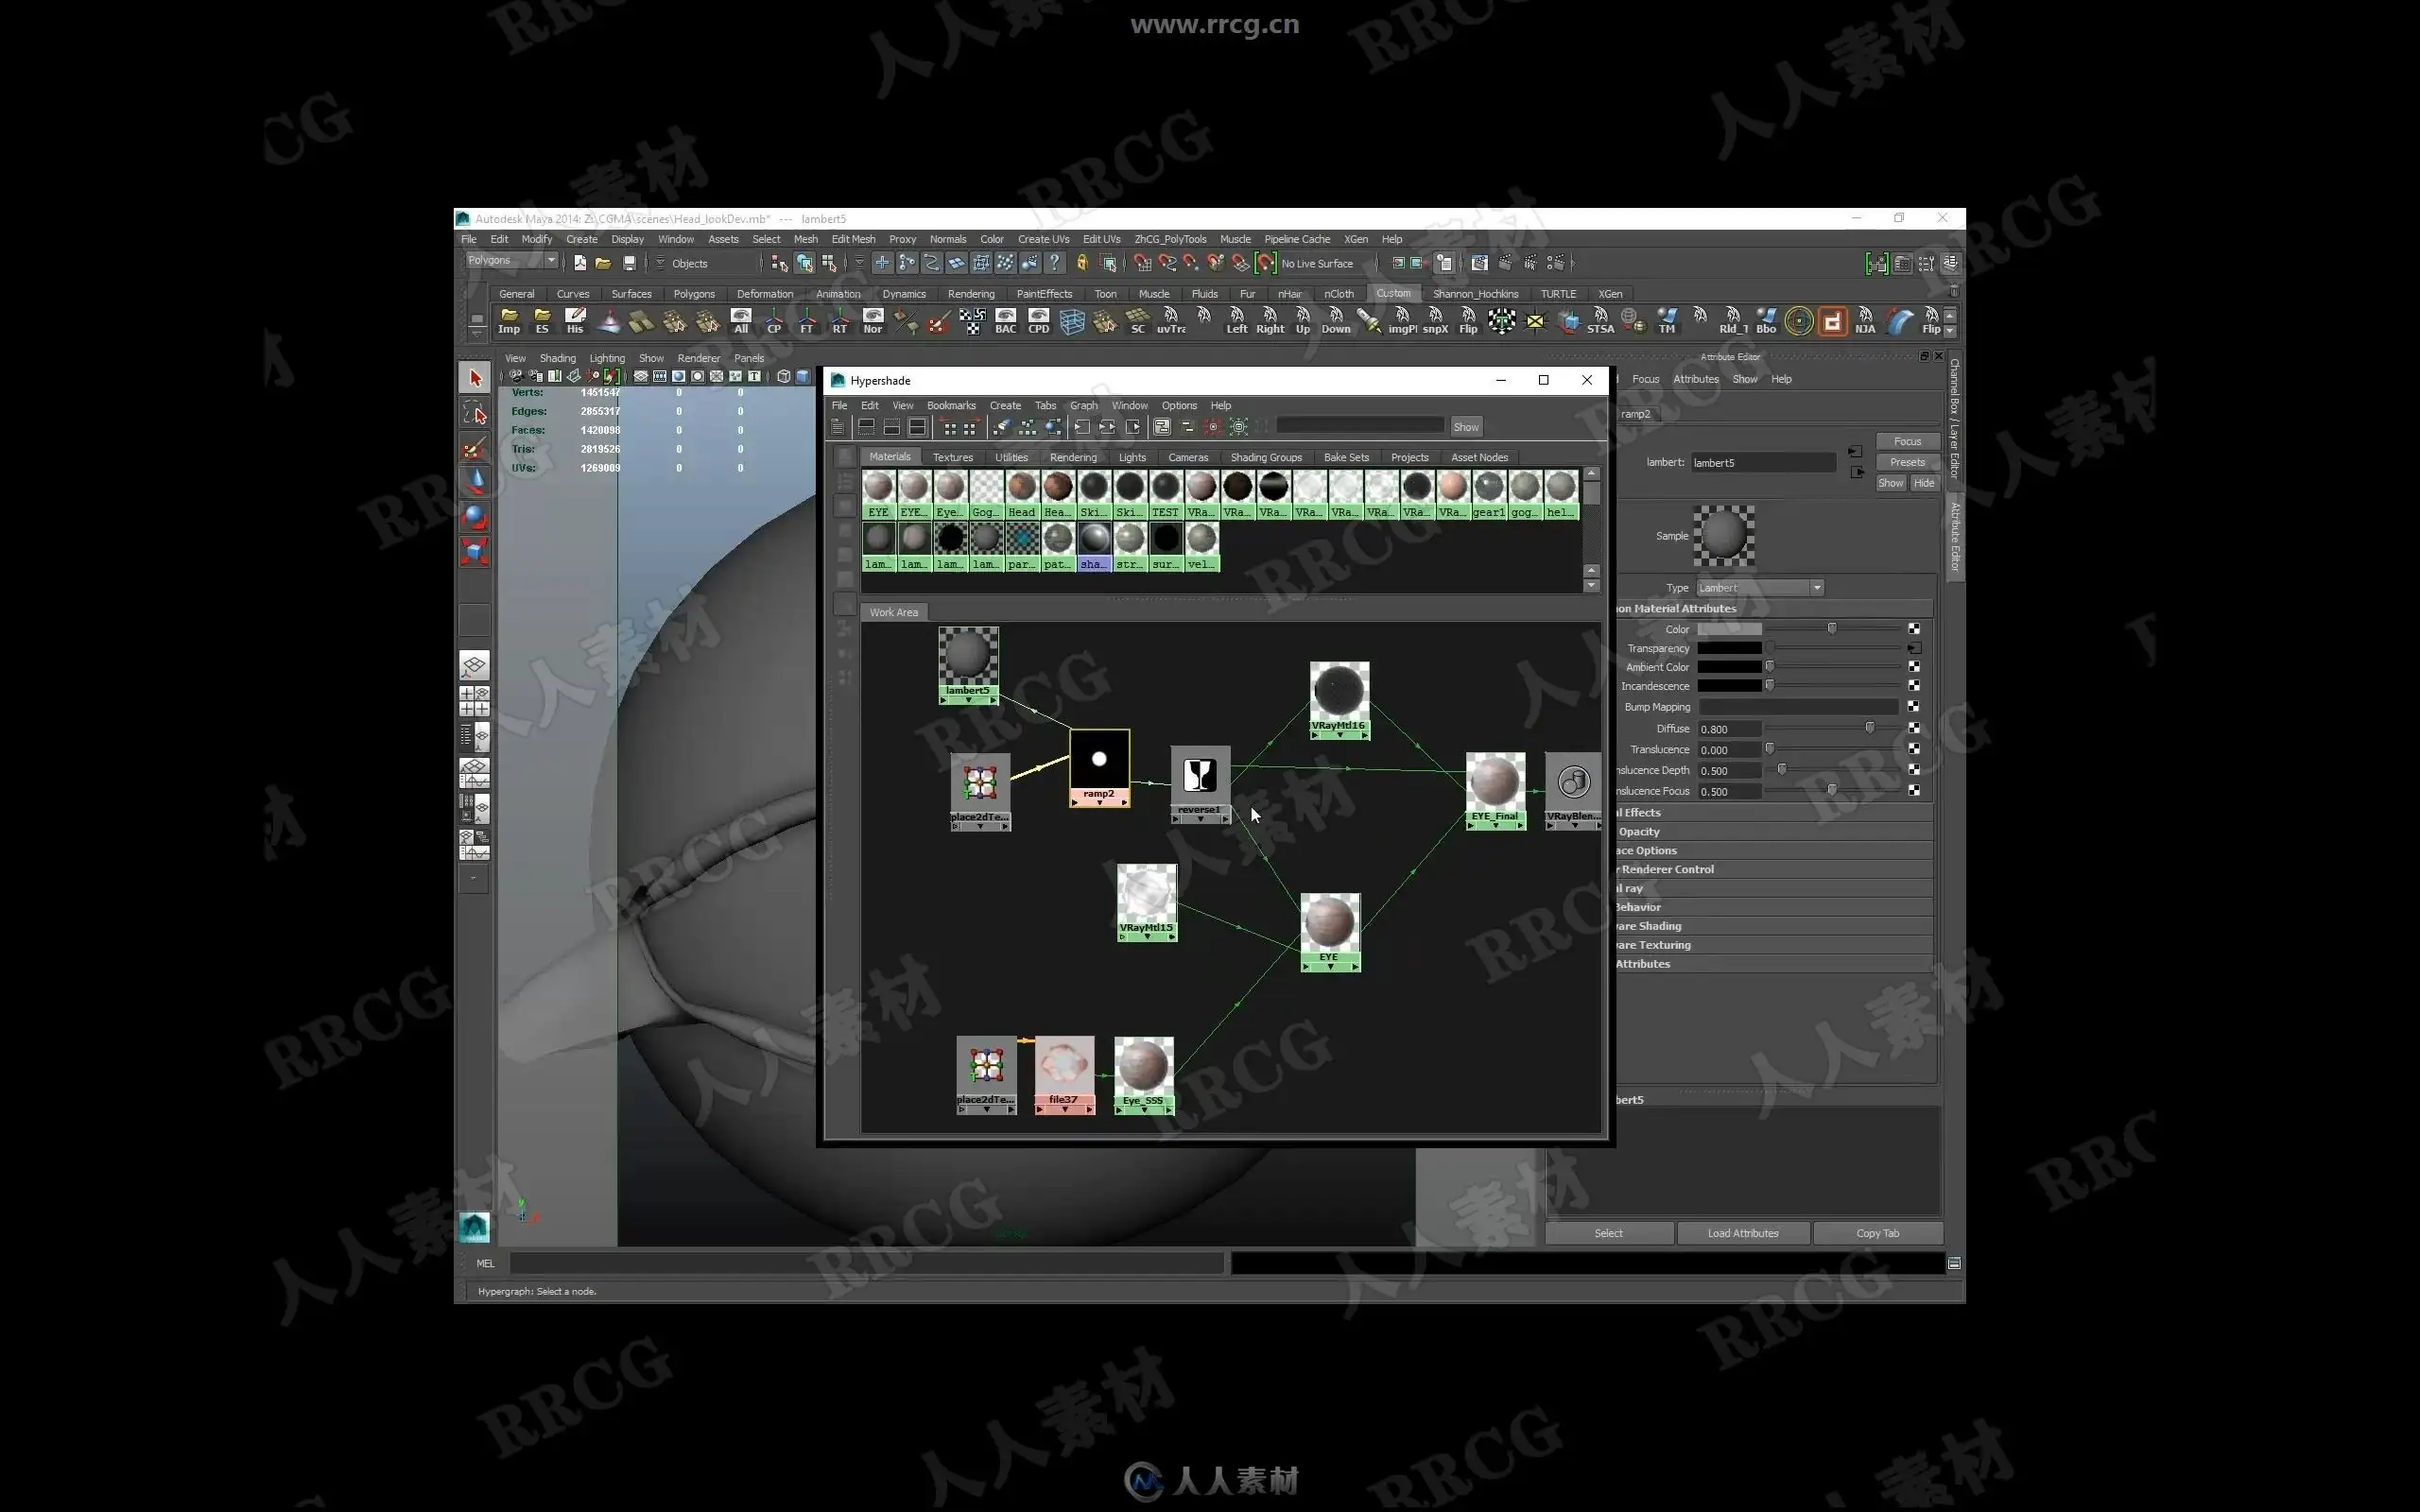Click Hypershade rearrange graph icon
This screenshot has height=1512, width=2420.
(x=1027, y=427)
